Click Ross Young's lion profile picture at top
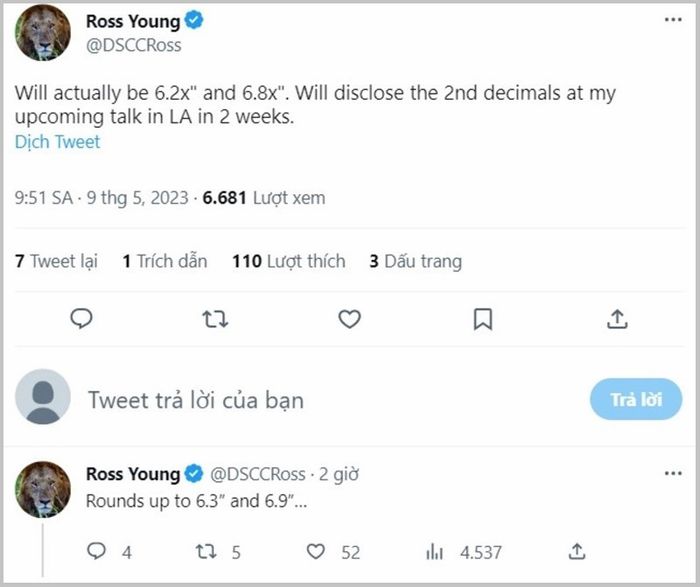This screenshot has width=700, height=587. pyautogui.click(x=43, y=33)
